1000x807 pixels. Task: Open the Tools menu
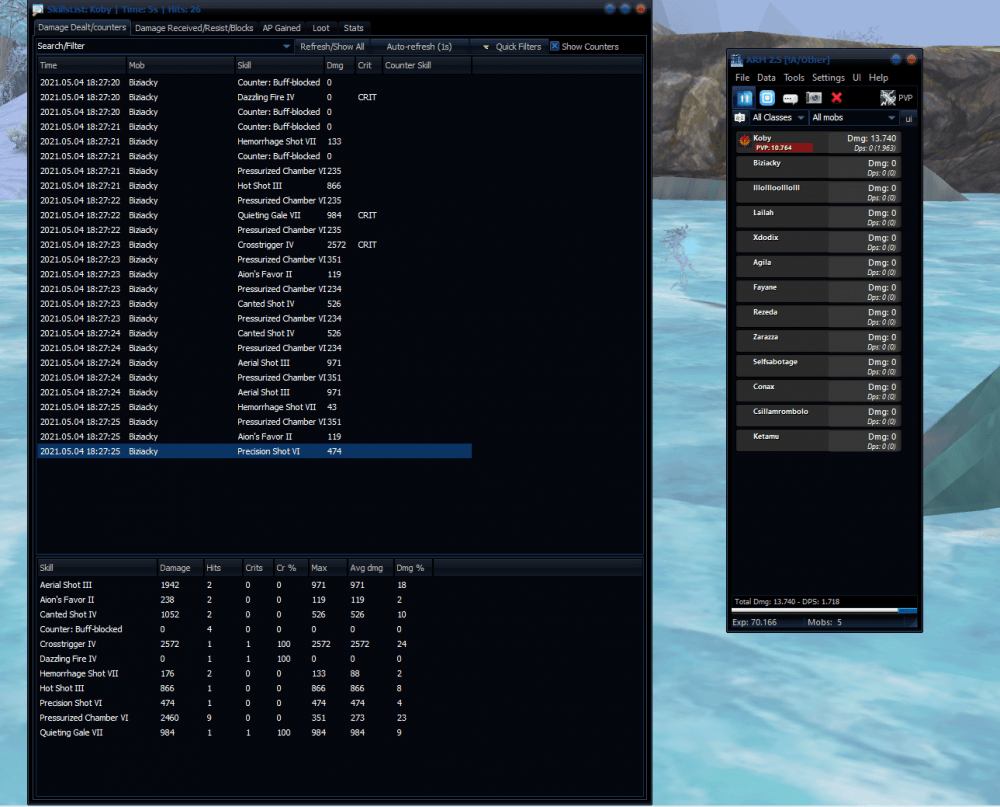(x=793, y=77)
